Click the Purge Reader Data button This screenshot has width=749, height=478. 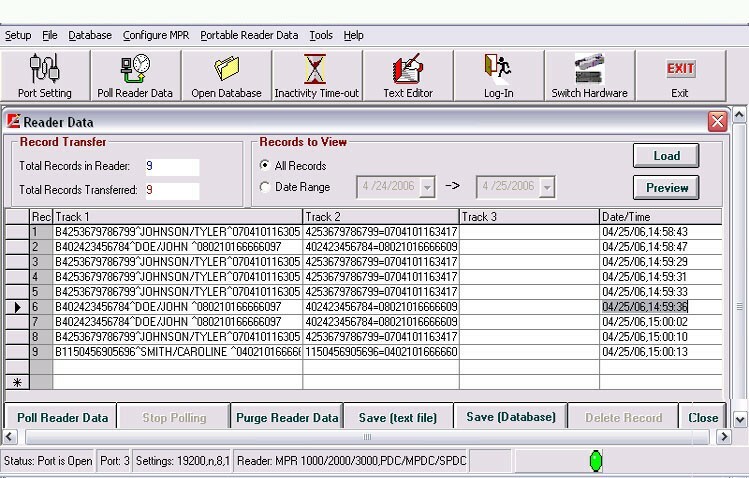click(x=287, y=417)
